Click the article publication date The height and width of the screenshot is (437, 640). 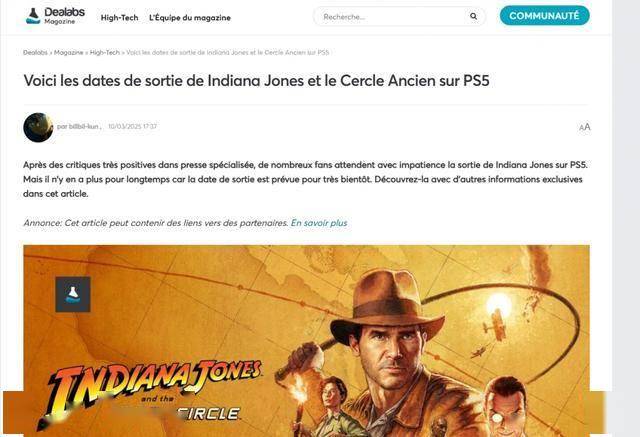pos(132,126)
